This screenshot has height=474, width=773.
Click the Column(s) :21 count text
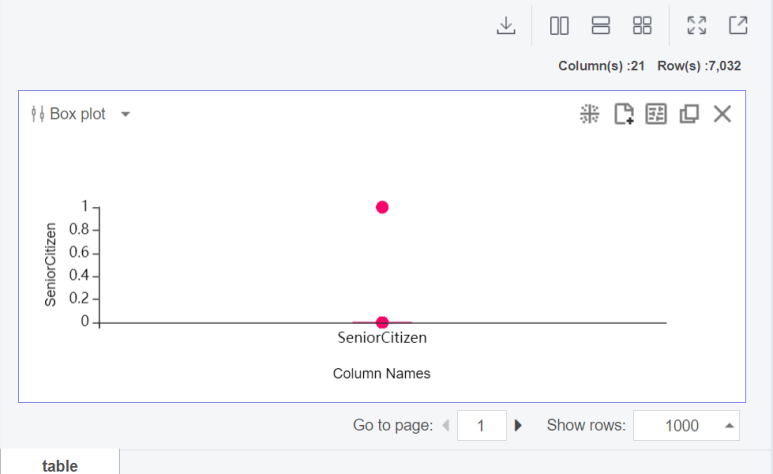[601, 66]
